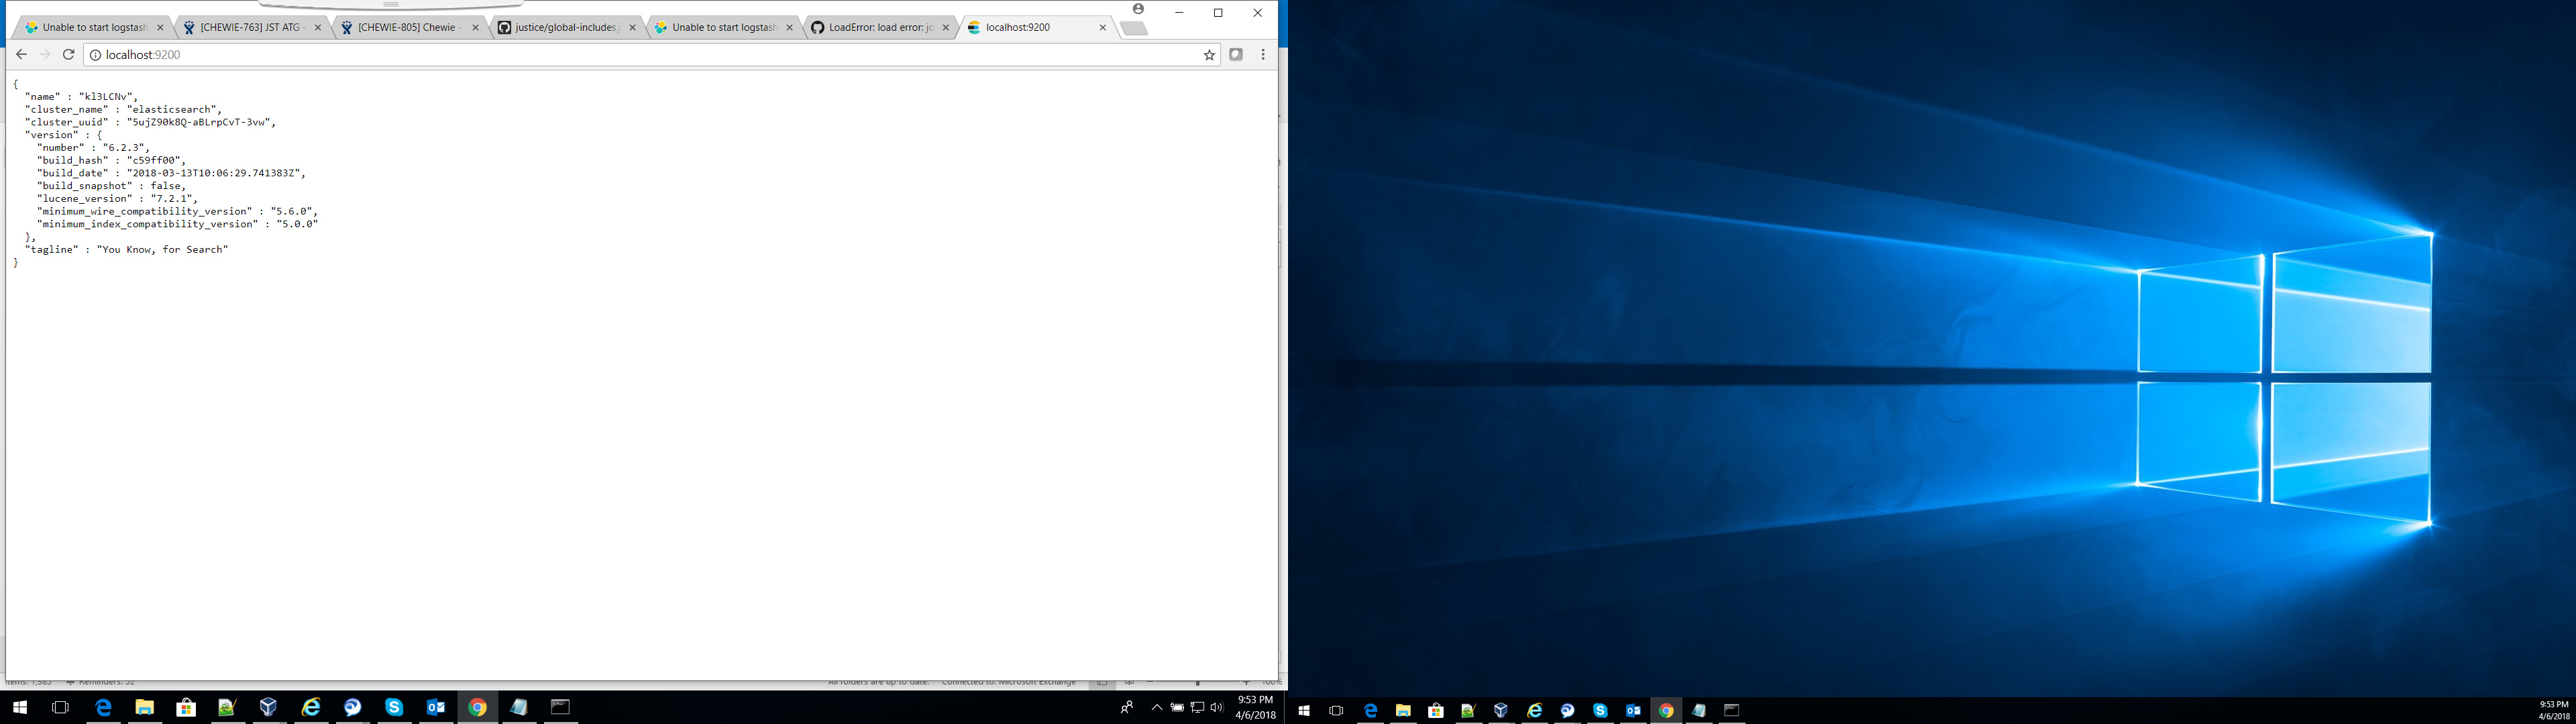Click volume speaker icon in left system tray

[x=1216, y=707]
